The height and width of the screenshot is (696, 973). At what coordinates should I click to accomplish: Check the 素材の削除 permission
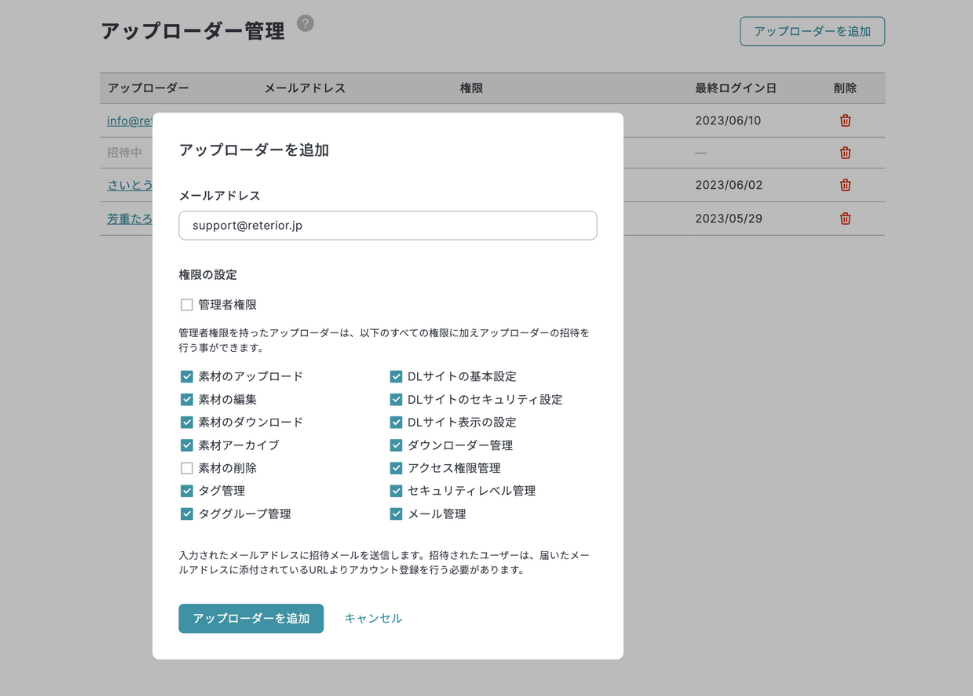[x=187, y=468]
